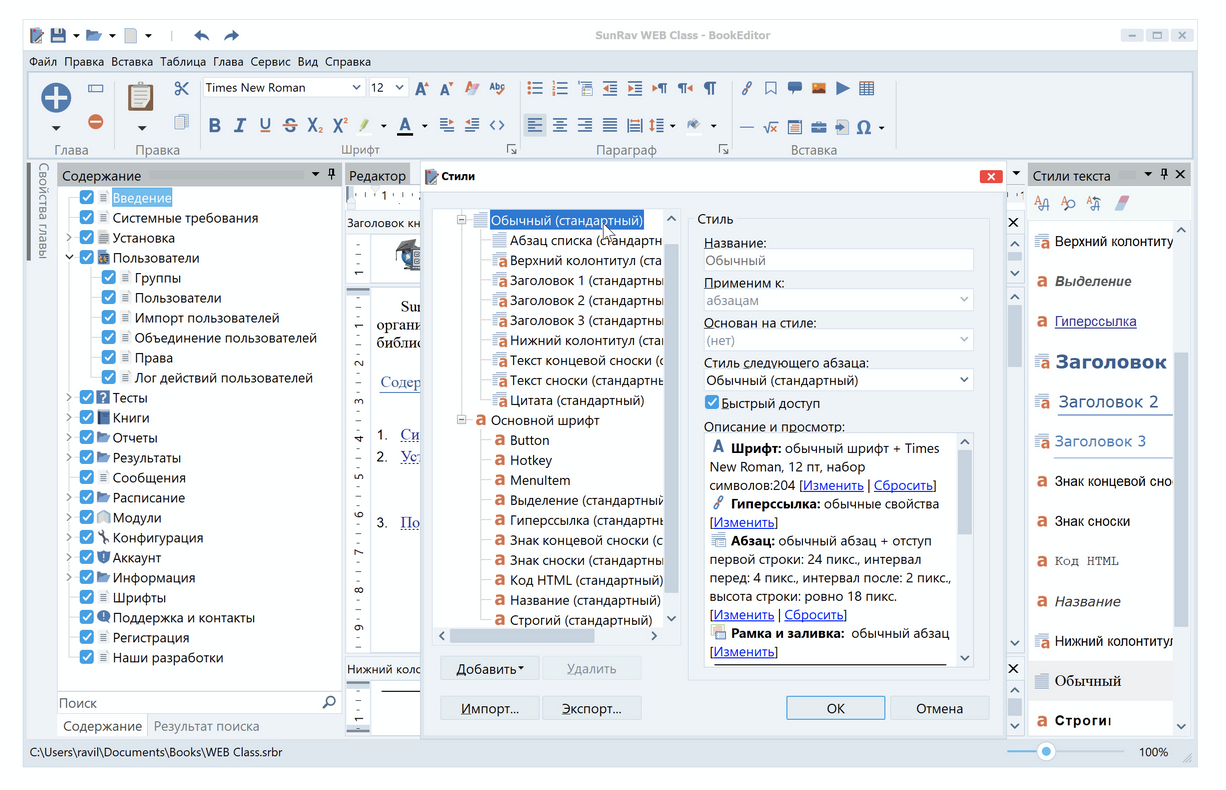Apply subscript formatting

click(314, 125)
